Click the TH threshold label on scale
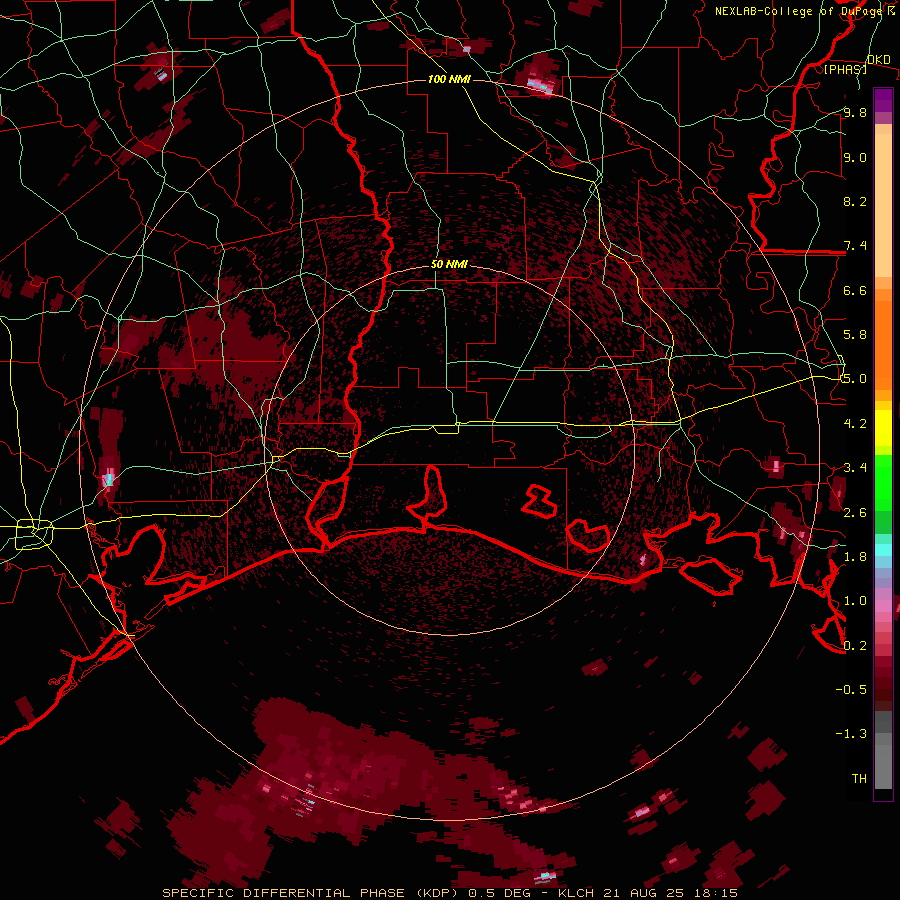Image resolution: width=900 pixels, height=900 pixels. [859, 779]
